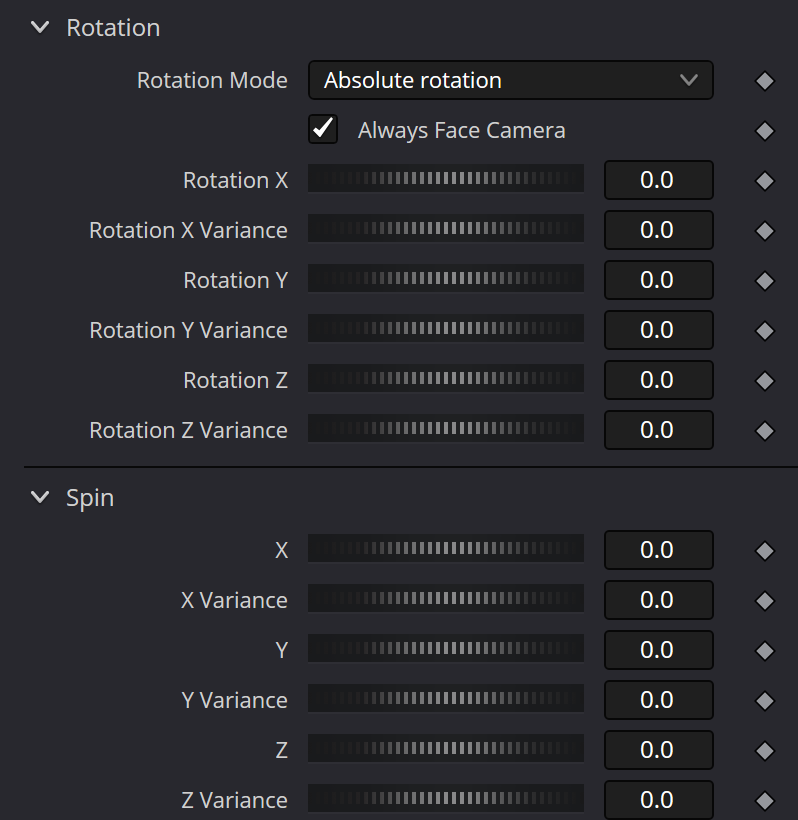
Task: Click Rotation Y slider track
Action: coord(446,278)
